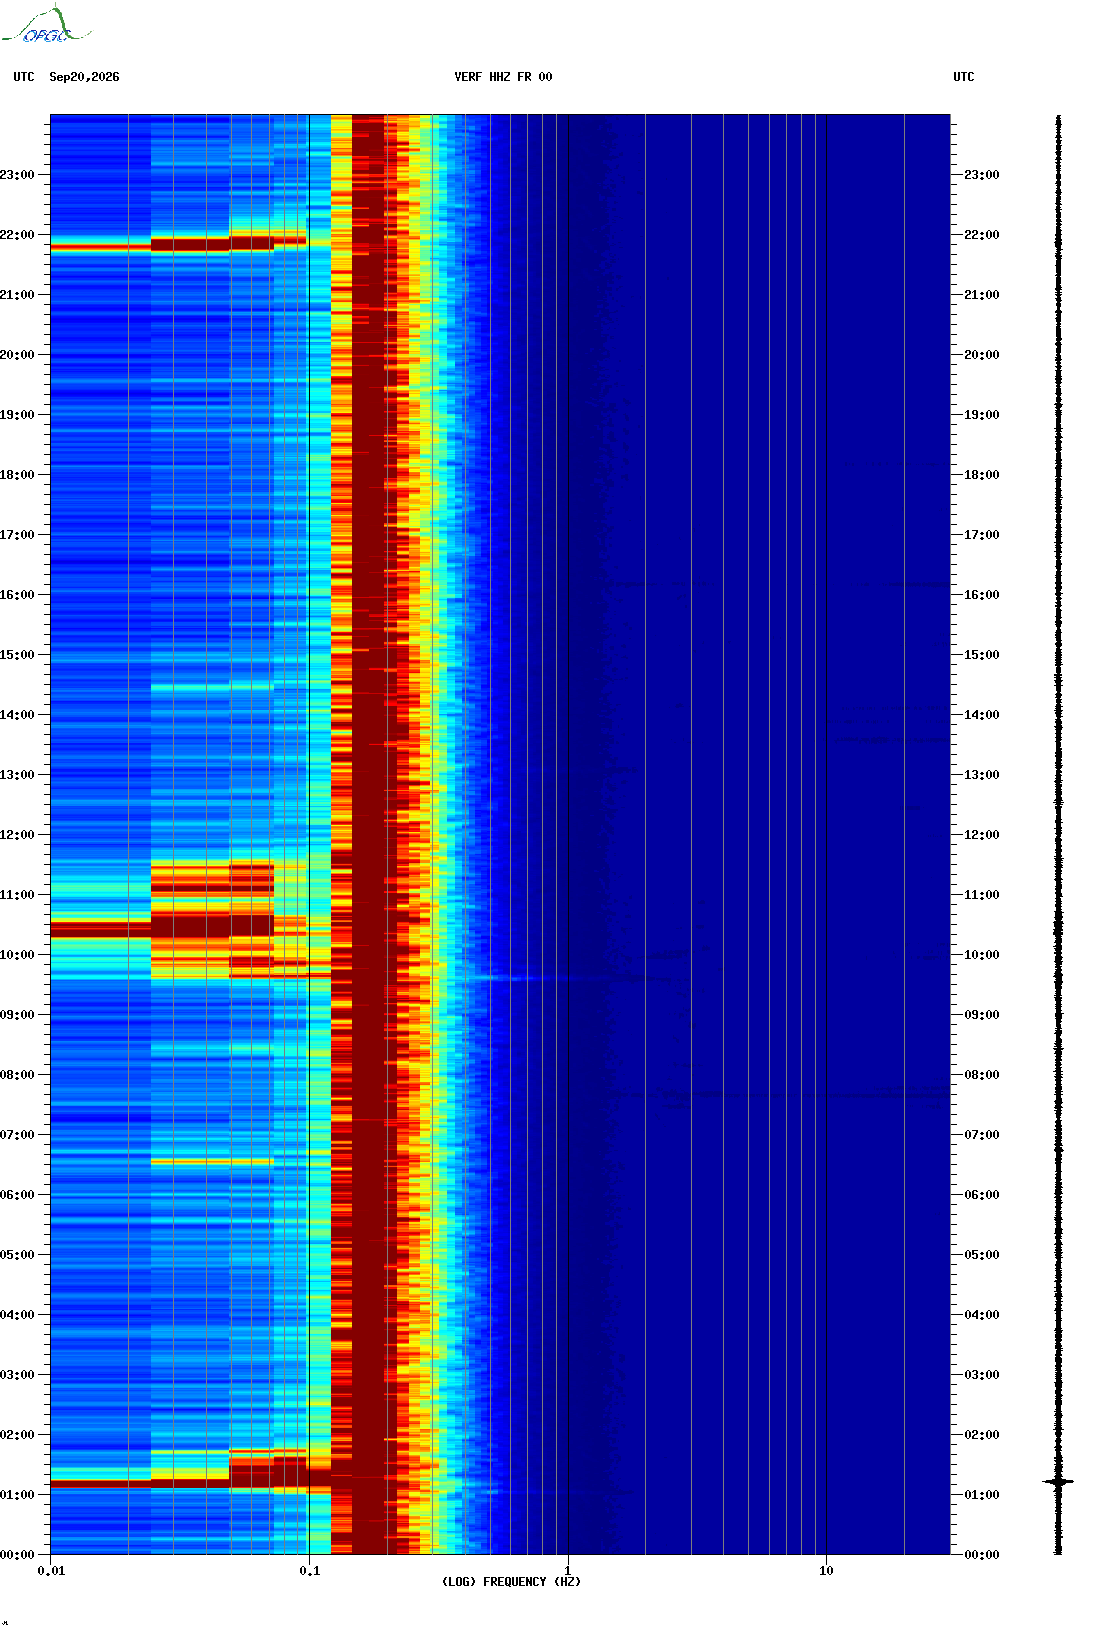1102x1634 pixels.
Task: Click the seismogram spike near 01:00
Action: coord(1058,1481)
